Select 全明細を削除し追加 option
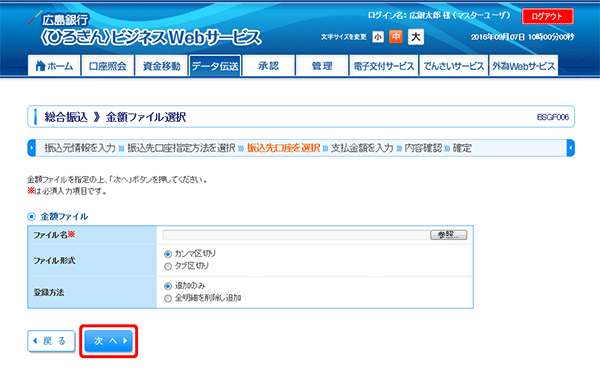The height and width of the screenshot is (382, 600). [168, 299]
